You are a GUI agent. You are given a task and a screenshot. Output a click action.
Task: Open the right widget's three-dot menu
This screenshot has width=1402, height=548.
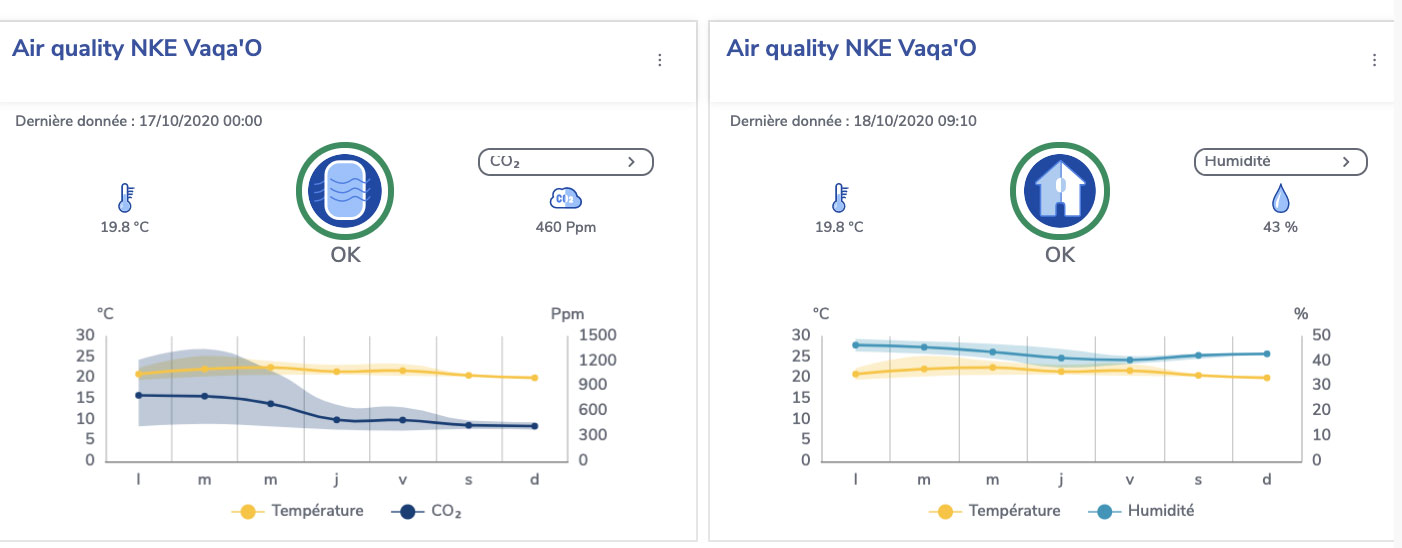click(1375, 61)
